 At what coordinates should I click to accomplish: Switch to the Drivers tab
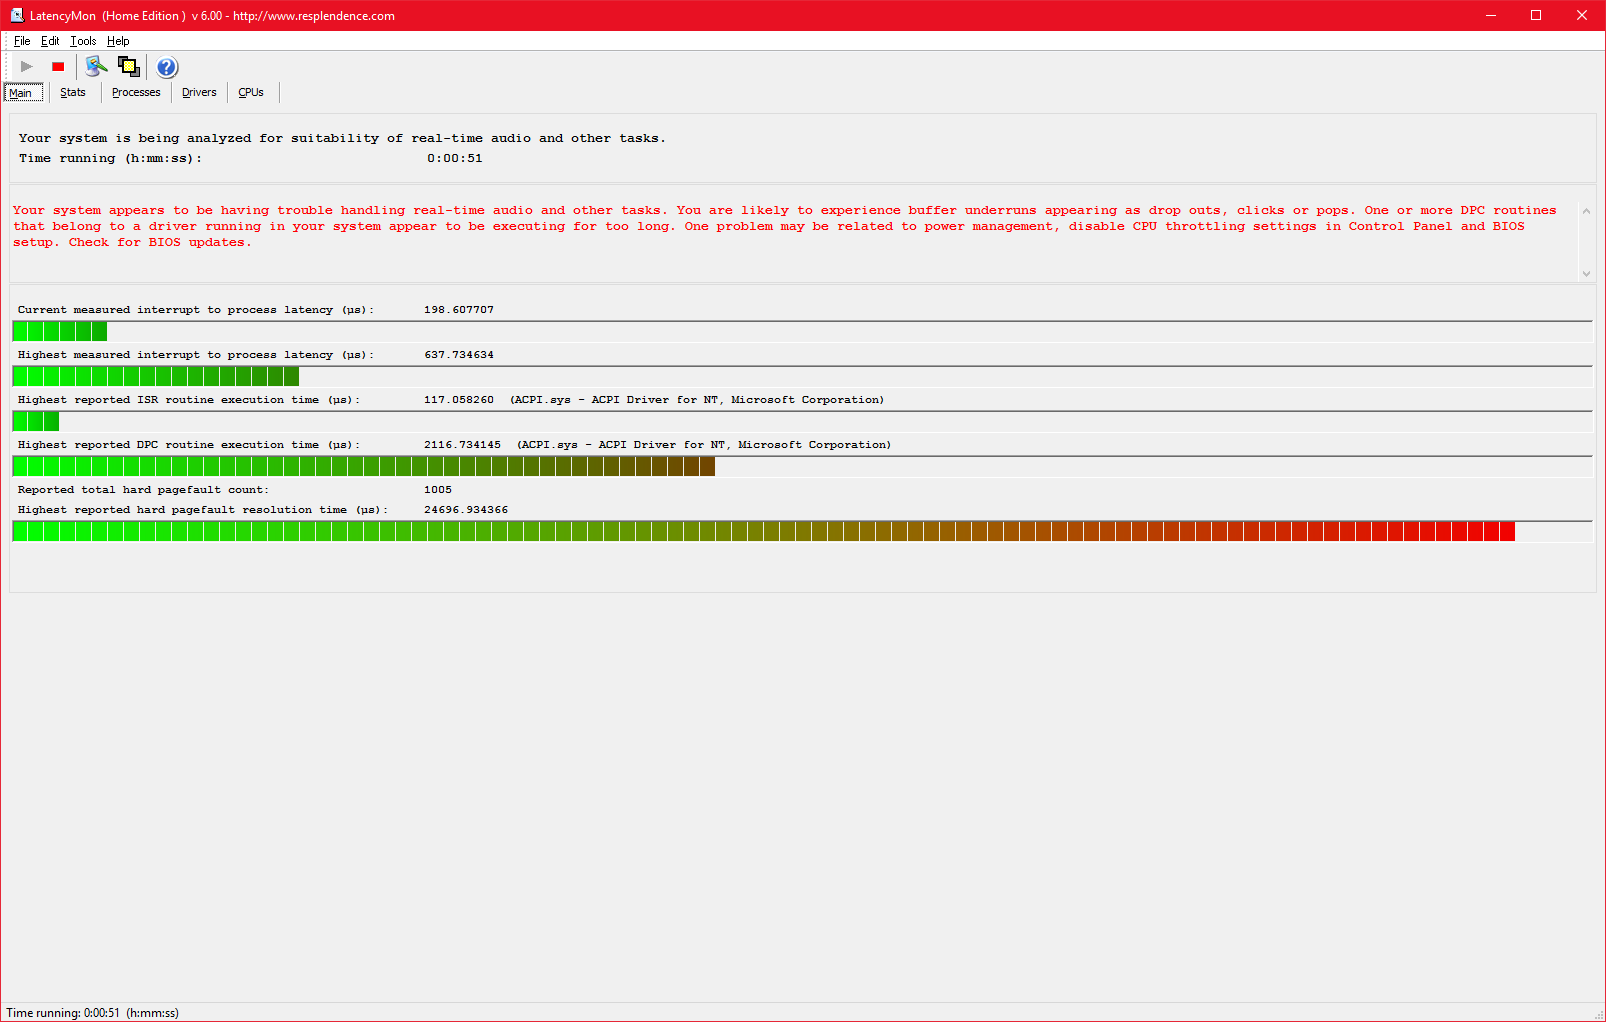(x=199, y=93)
